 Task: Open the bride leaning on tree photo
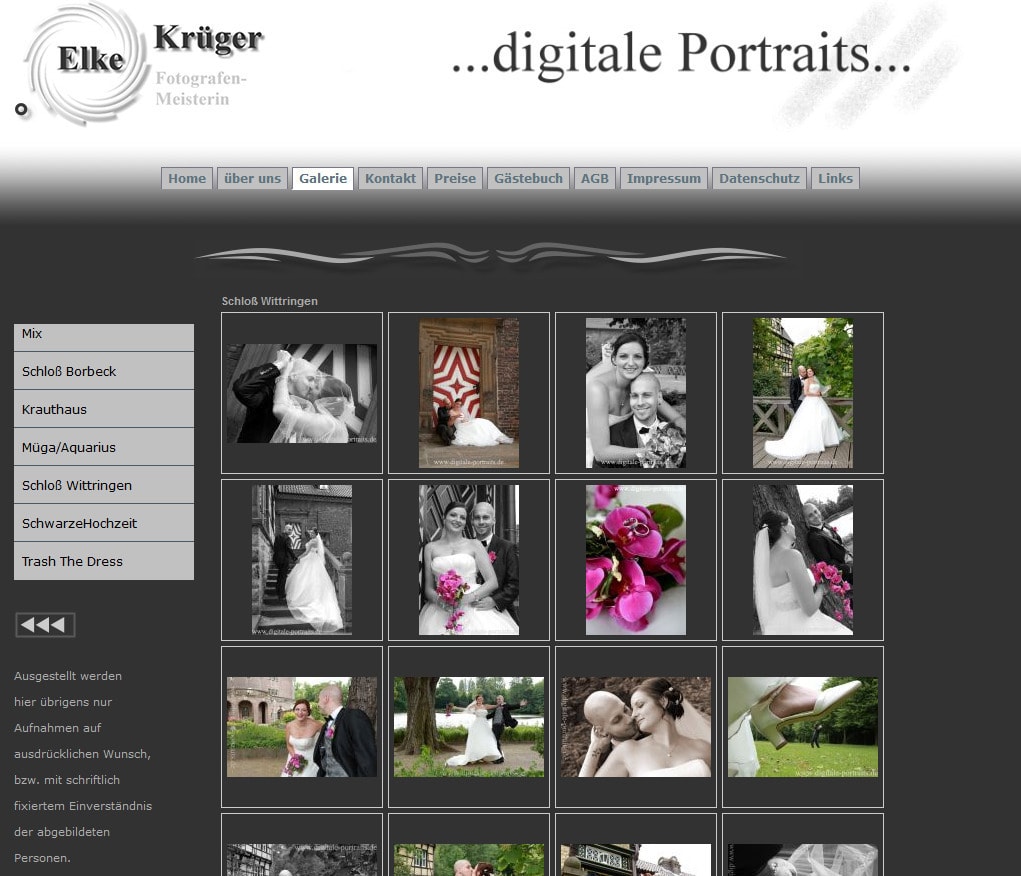803,560
